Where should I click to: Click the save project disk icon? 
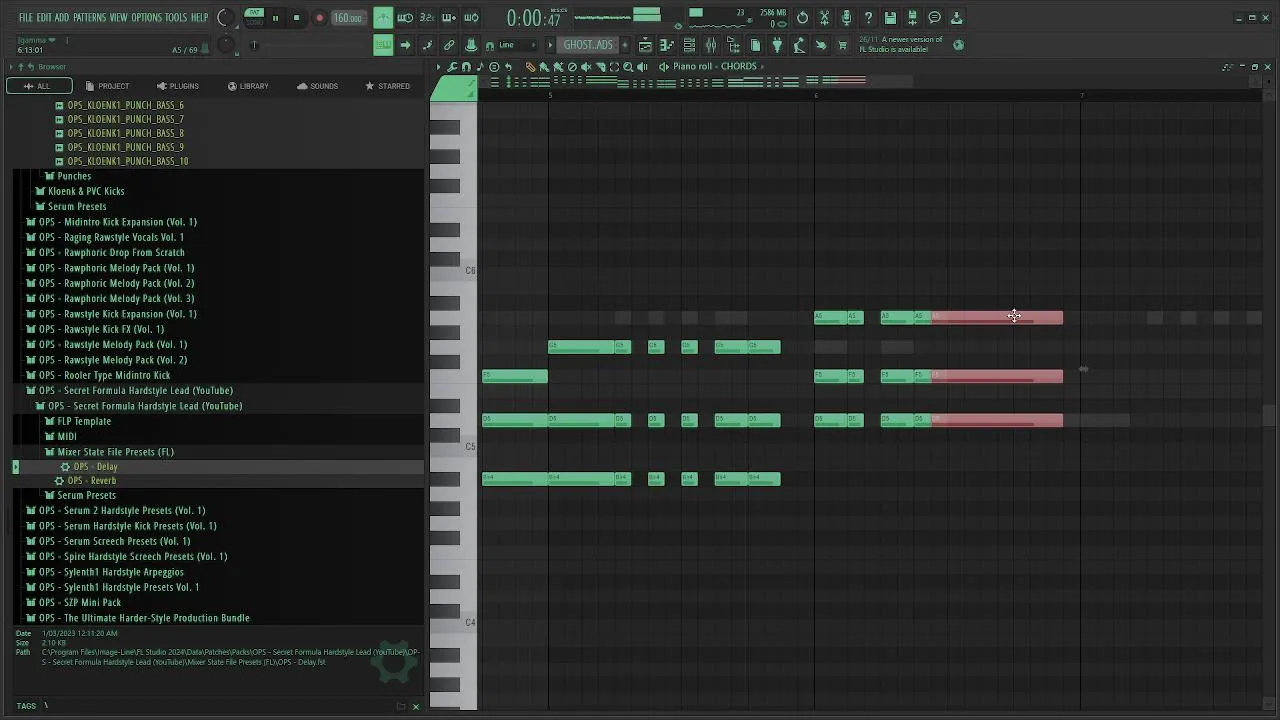tap(890, 18)
